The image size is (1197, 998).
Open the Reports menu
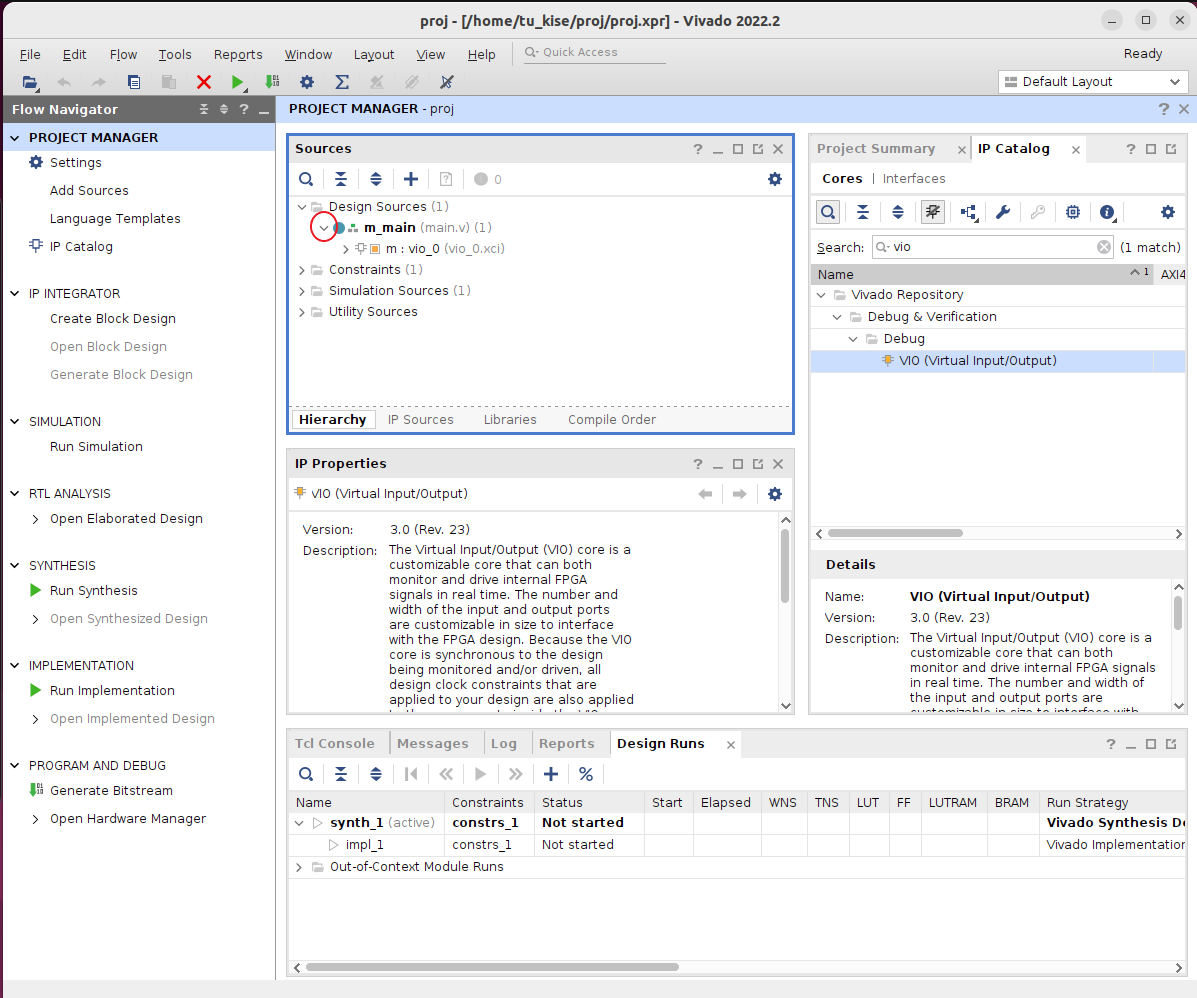[238, 54]
